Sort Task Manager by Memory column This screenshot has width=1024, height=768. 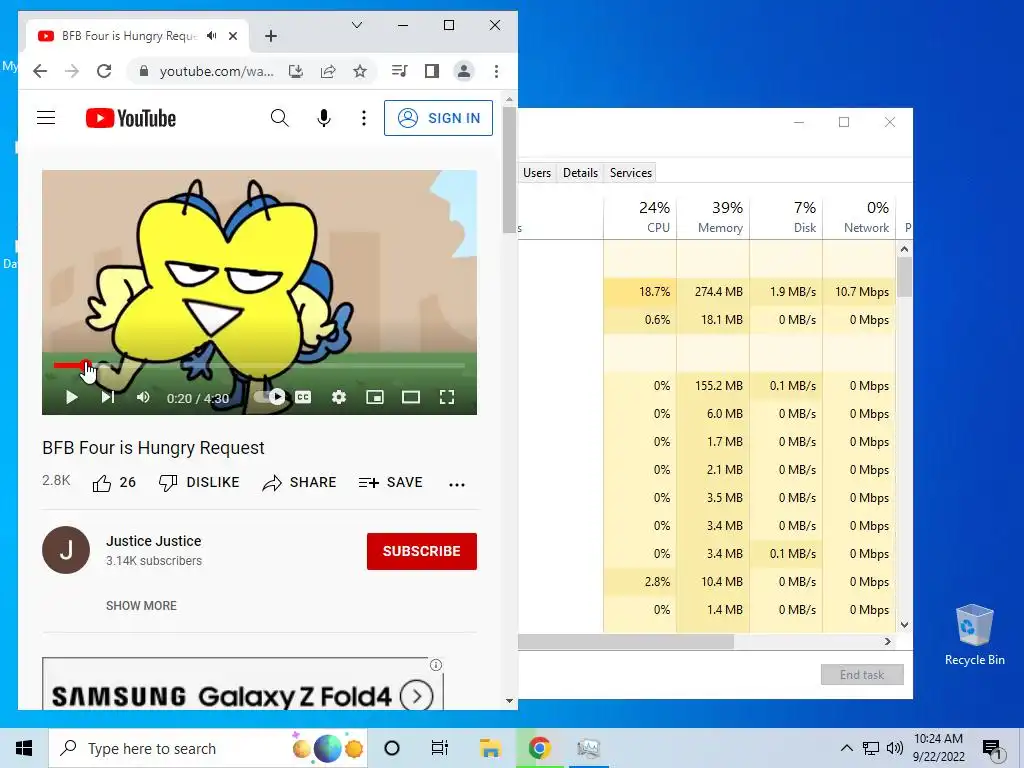pyautogui.click(x=713, y=217)
